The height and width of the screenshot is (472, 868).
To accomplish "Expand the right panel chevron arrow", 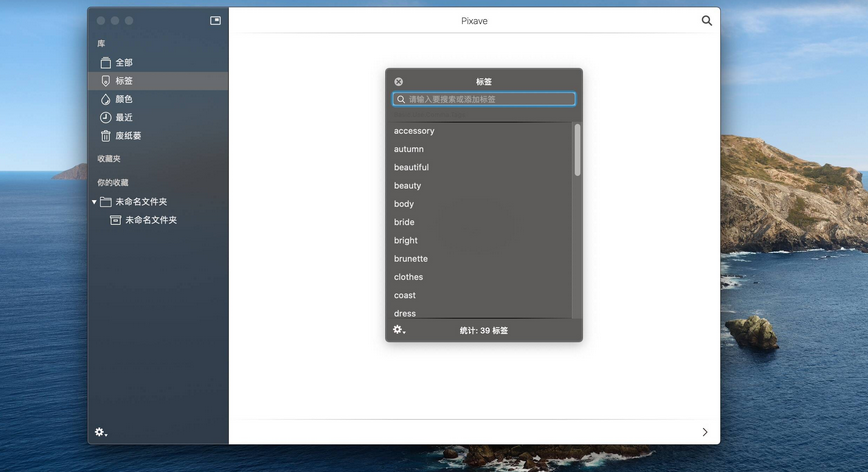I will (705, 432).
